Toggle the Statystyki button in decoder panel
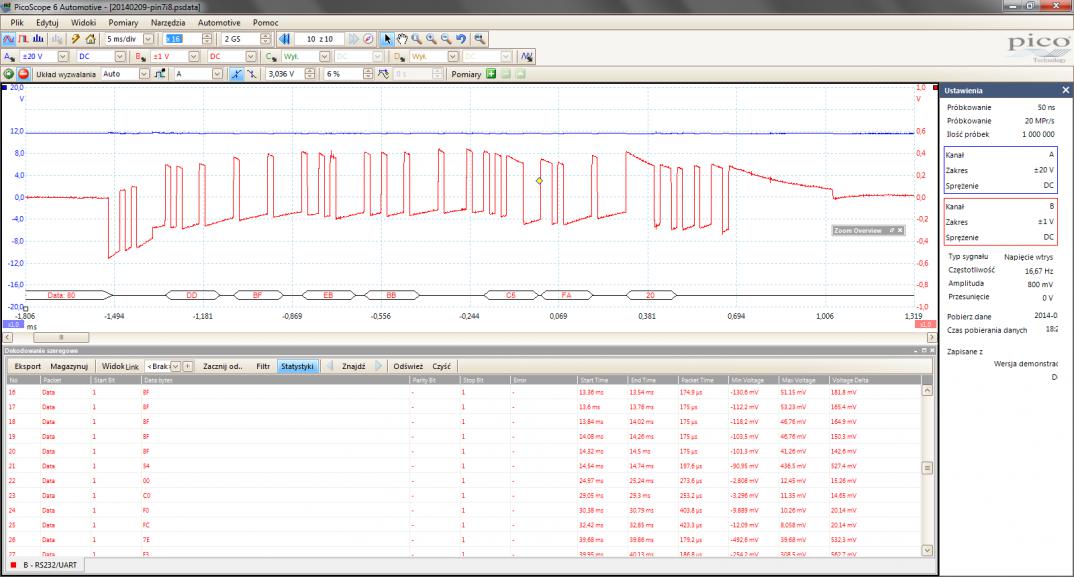Image resolution: width=1074 pixels, height=577 pixels. [296, 366]
